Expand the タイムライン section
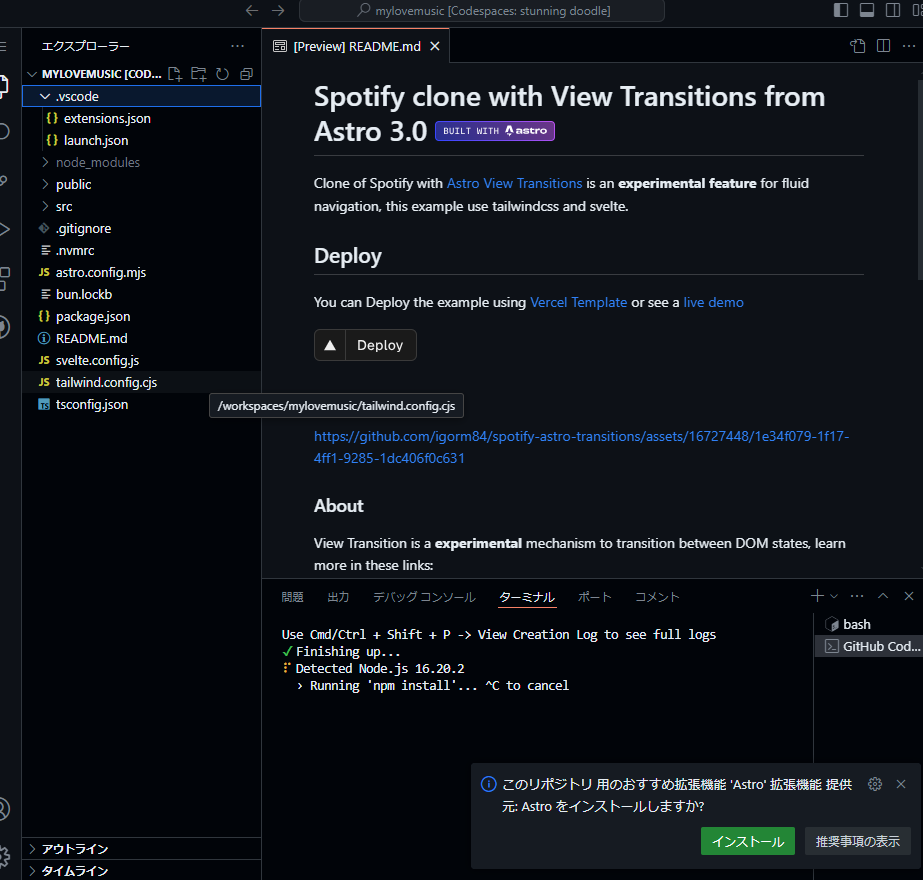Screen dimensions: 923x880 pos(141,871)
